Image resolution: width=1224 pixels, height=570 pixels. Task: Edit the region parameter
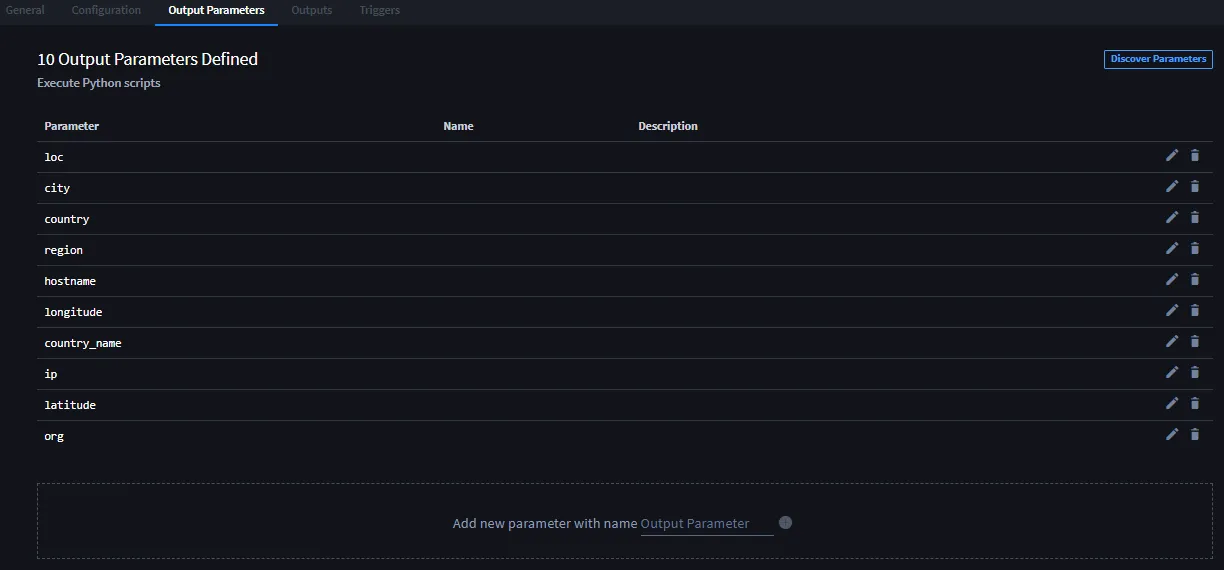click(x=1172, y=248)
